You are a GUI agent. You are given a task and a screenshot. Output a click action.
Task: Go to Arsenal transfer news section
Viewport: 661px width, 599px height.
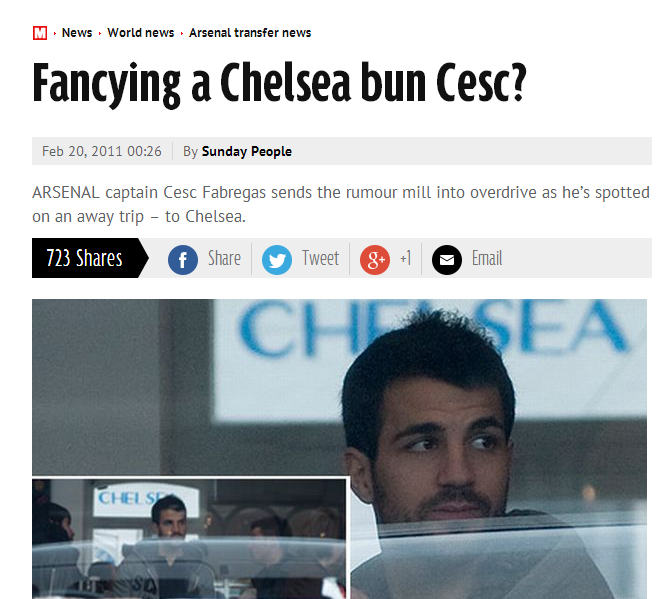(x=250, y=33)
